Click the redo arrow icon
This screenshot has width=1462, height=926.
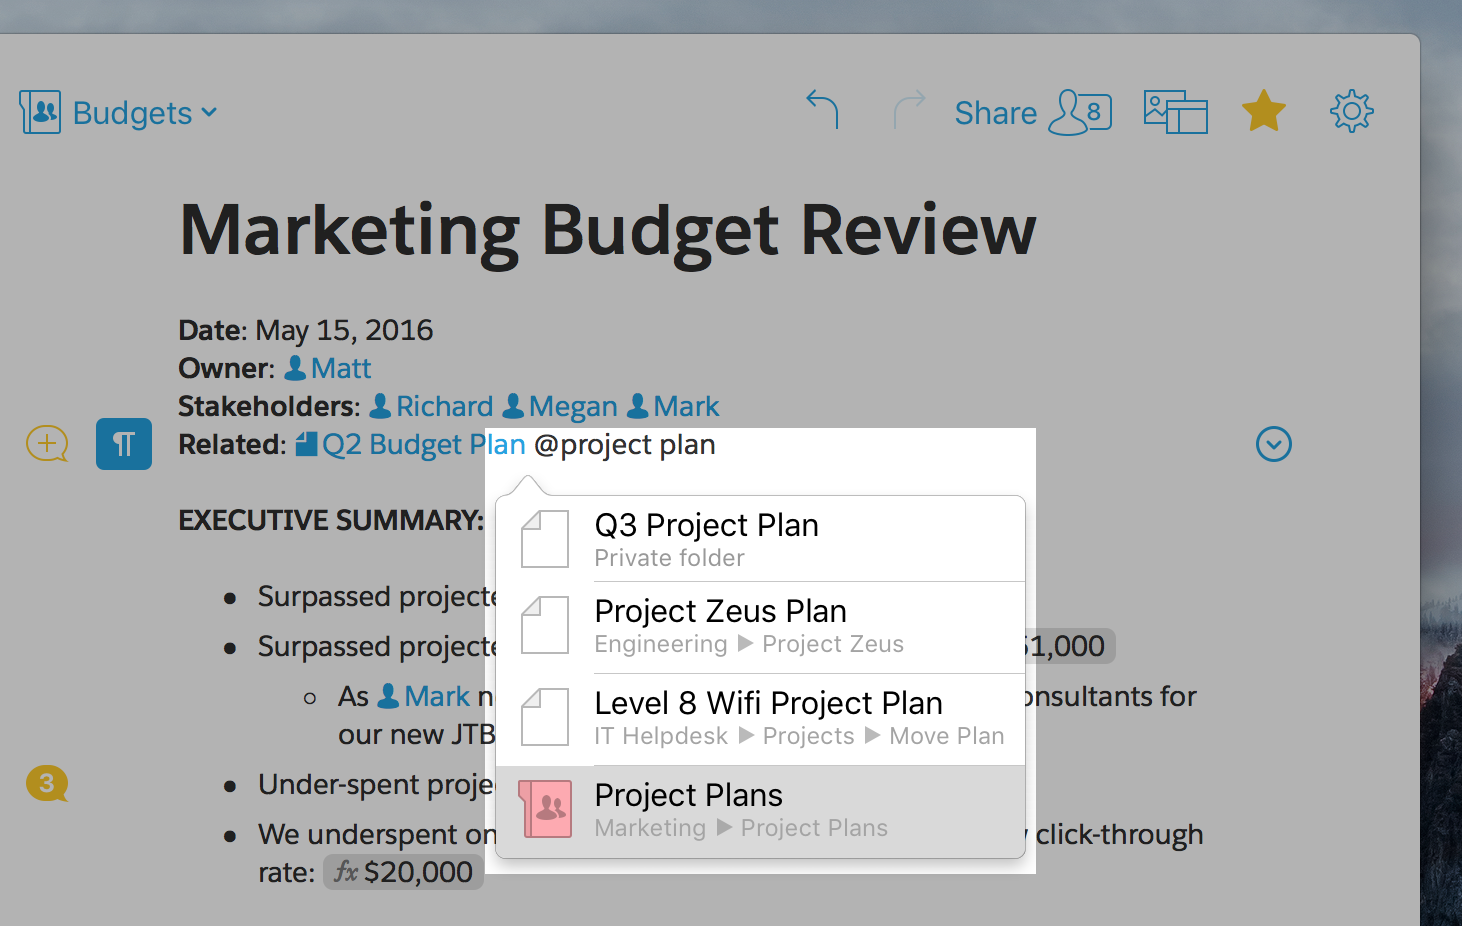point(908,110)
